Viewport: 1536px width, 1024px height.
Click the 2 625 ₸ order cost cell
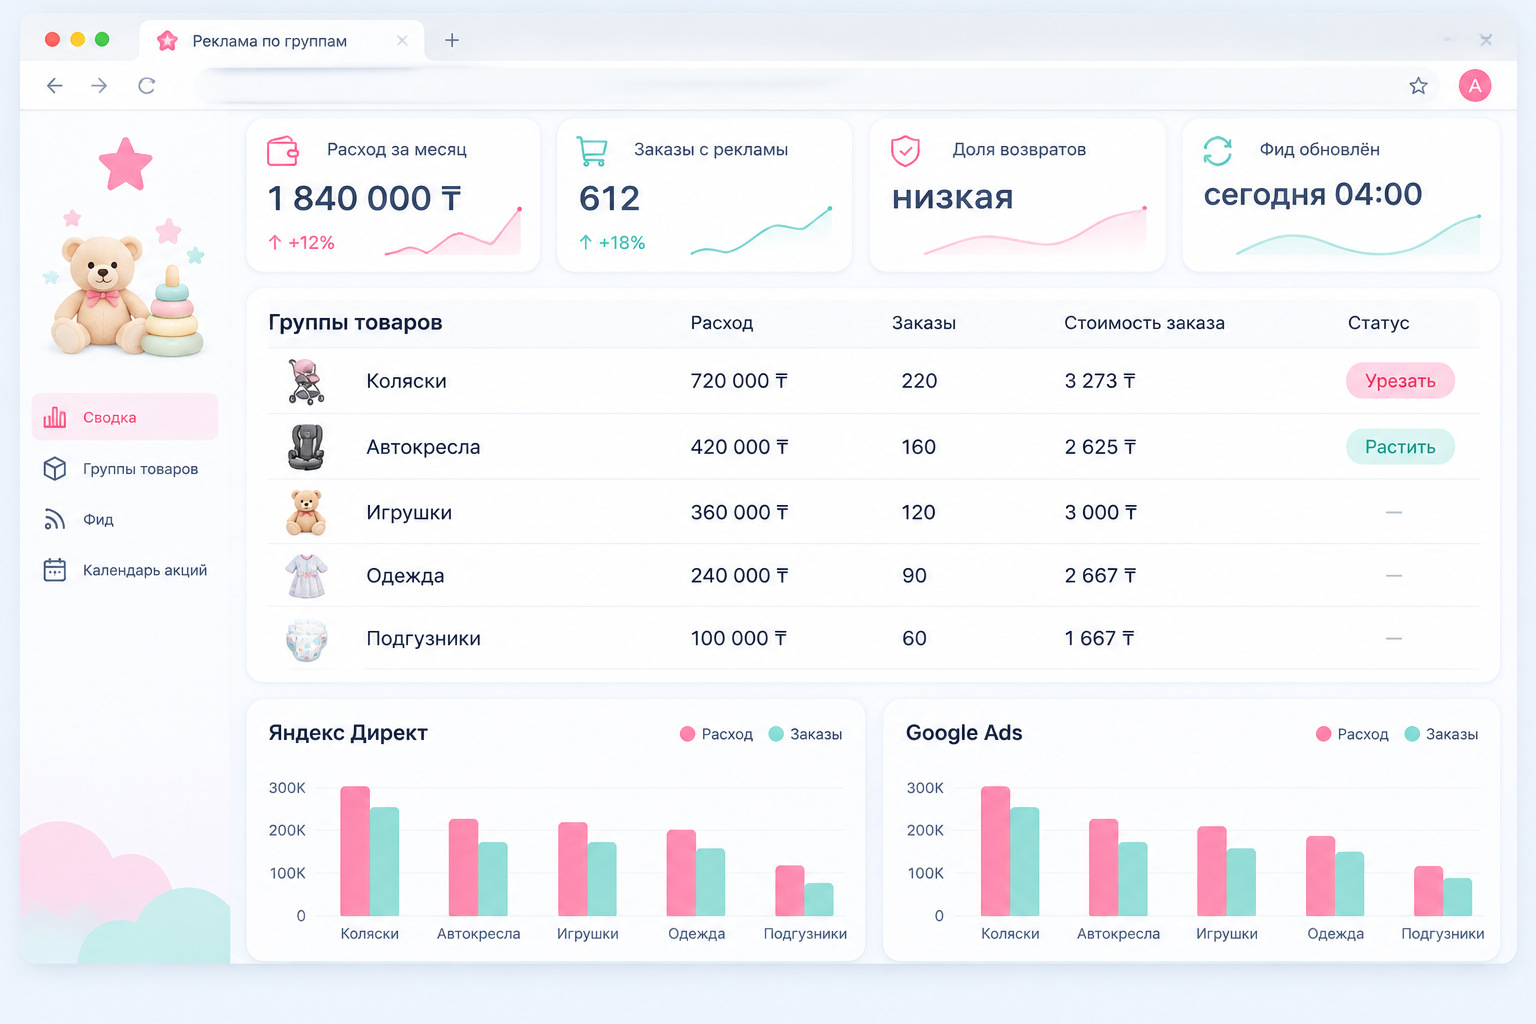click(x=1100, y=447)
